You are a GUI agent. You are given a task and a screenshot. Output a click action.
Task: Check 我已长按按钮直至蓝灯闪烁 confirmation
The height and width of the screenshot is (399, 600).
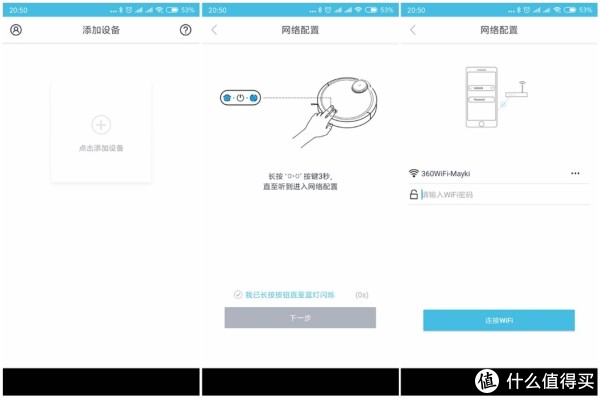(238, 295)
